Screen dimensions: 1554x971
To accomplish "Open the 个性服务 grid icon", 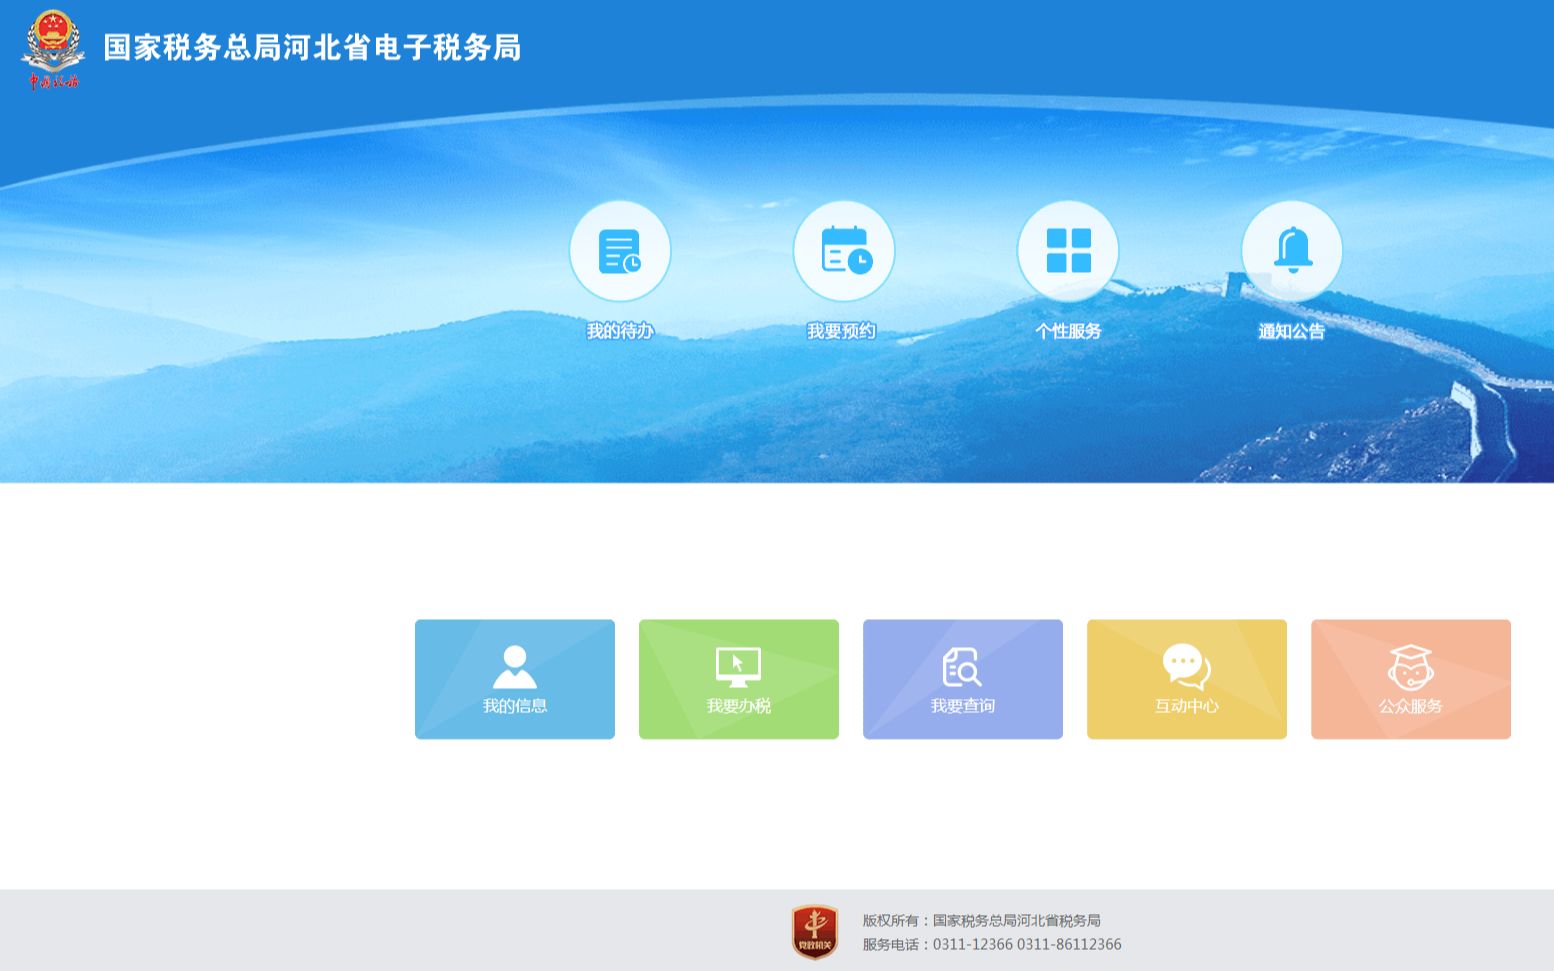I will point(1068,251).
